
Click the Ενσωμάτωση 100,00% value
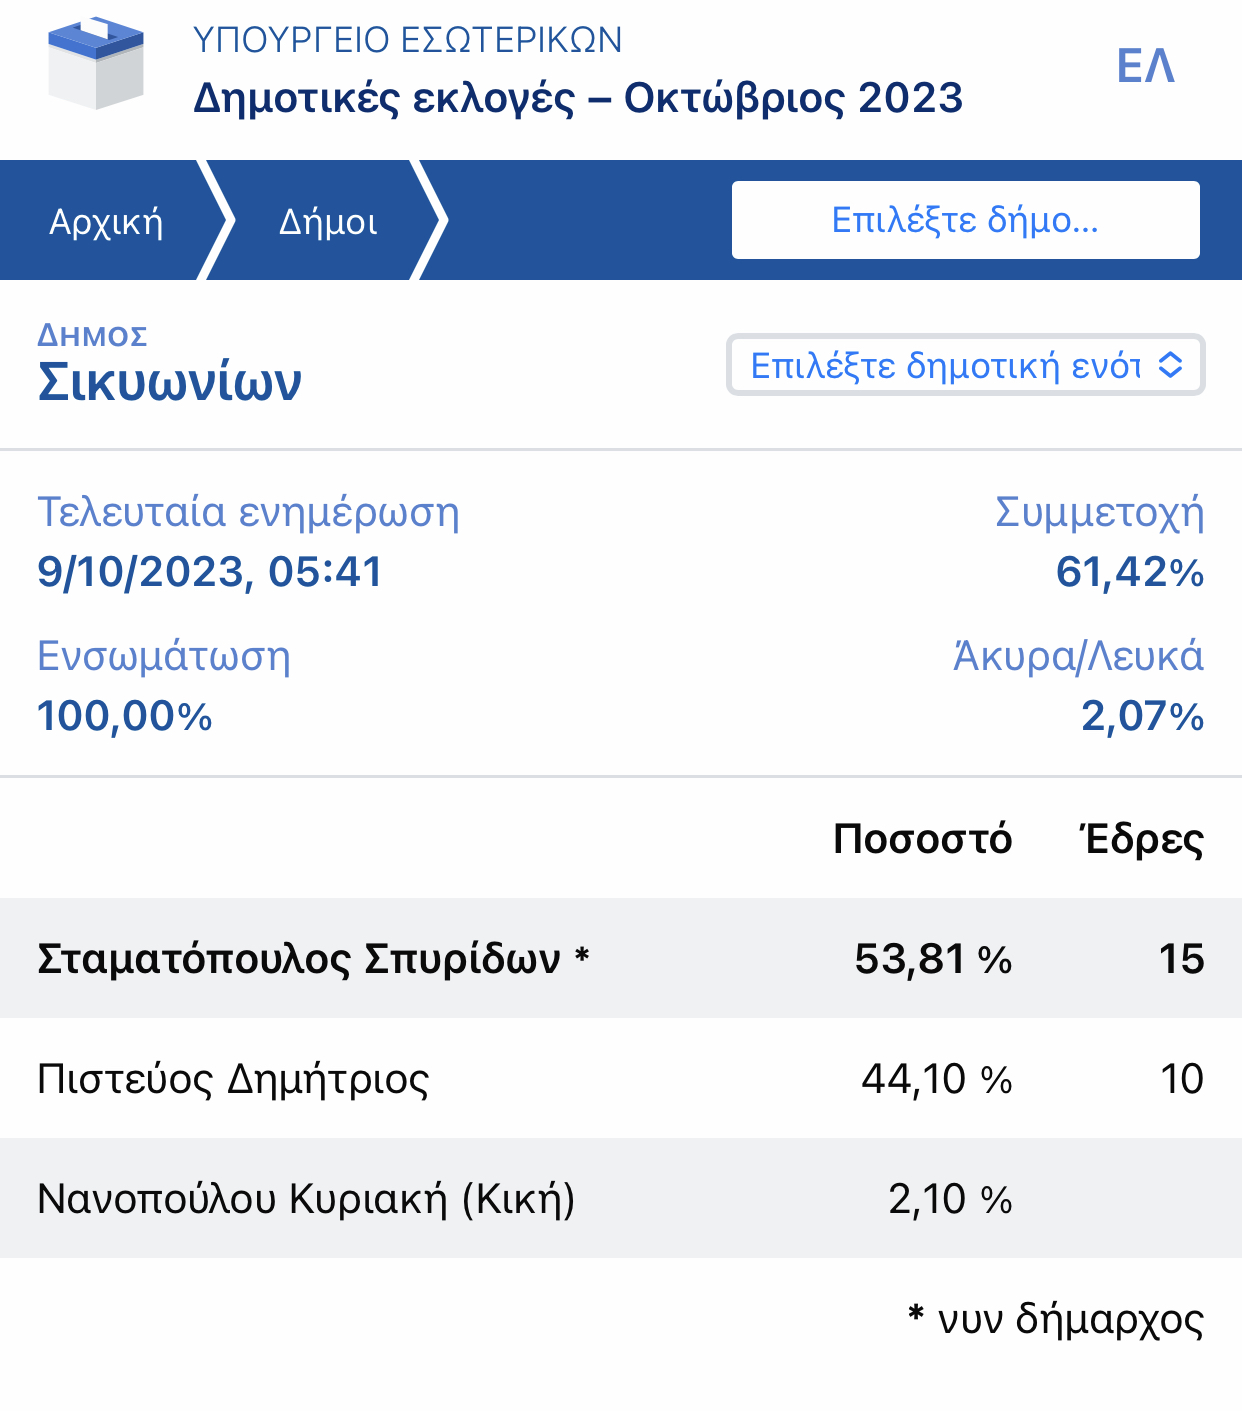[x=125, y=716]
